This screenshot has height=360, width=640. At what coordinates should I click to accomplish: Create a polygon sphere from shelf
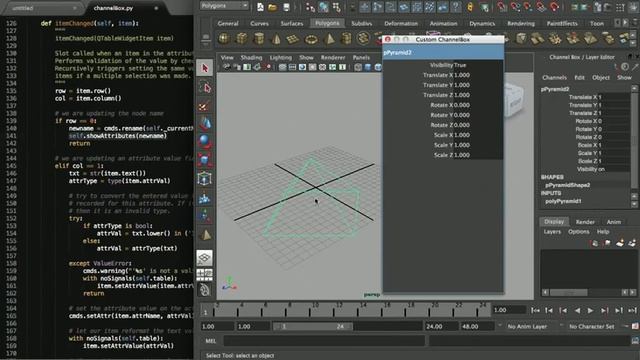pos(224,39)
